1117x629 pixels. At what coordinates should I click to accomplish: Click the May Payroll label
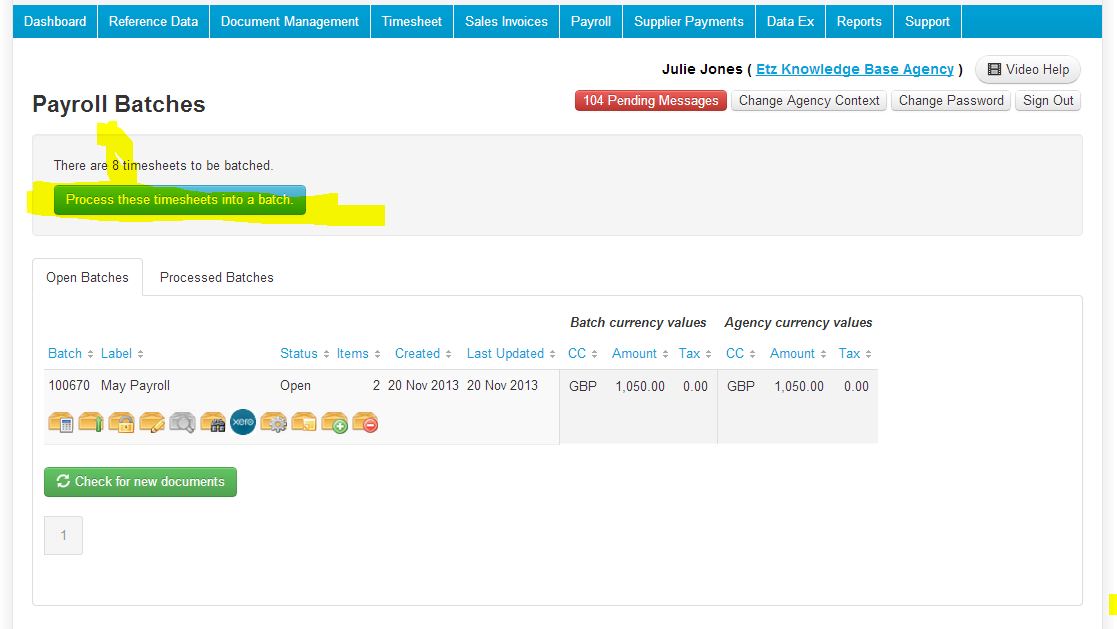click(135, 385)
